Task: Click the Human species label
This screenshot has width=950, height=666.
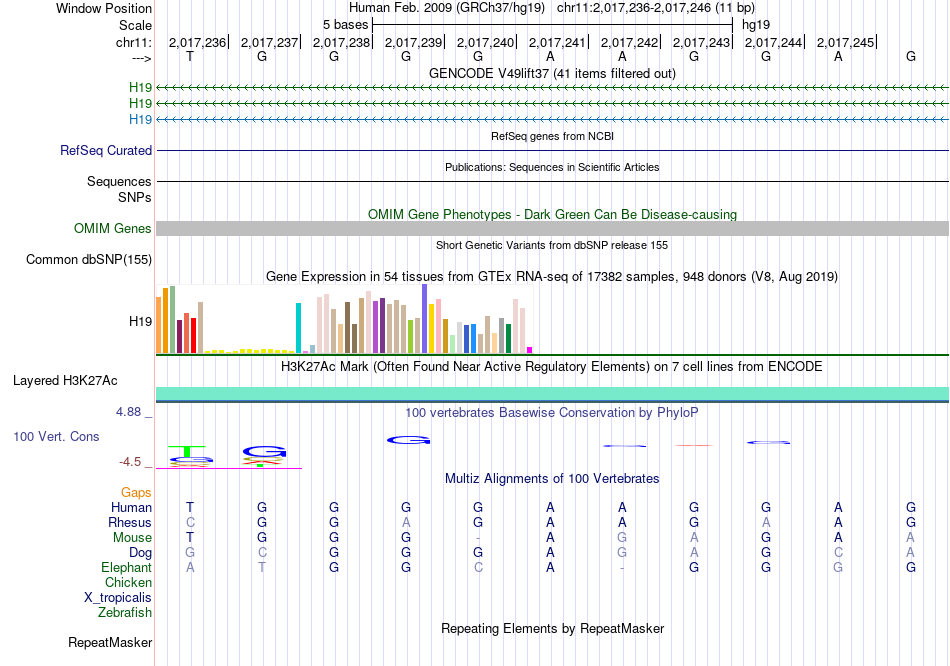Action: click(131, 507)
